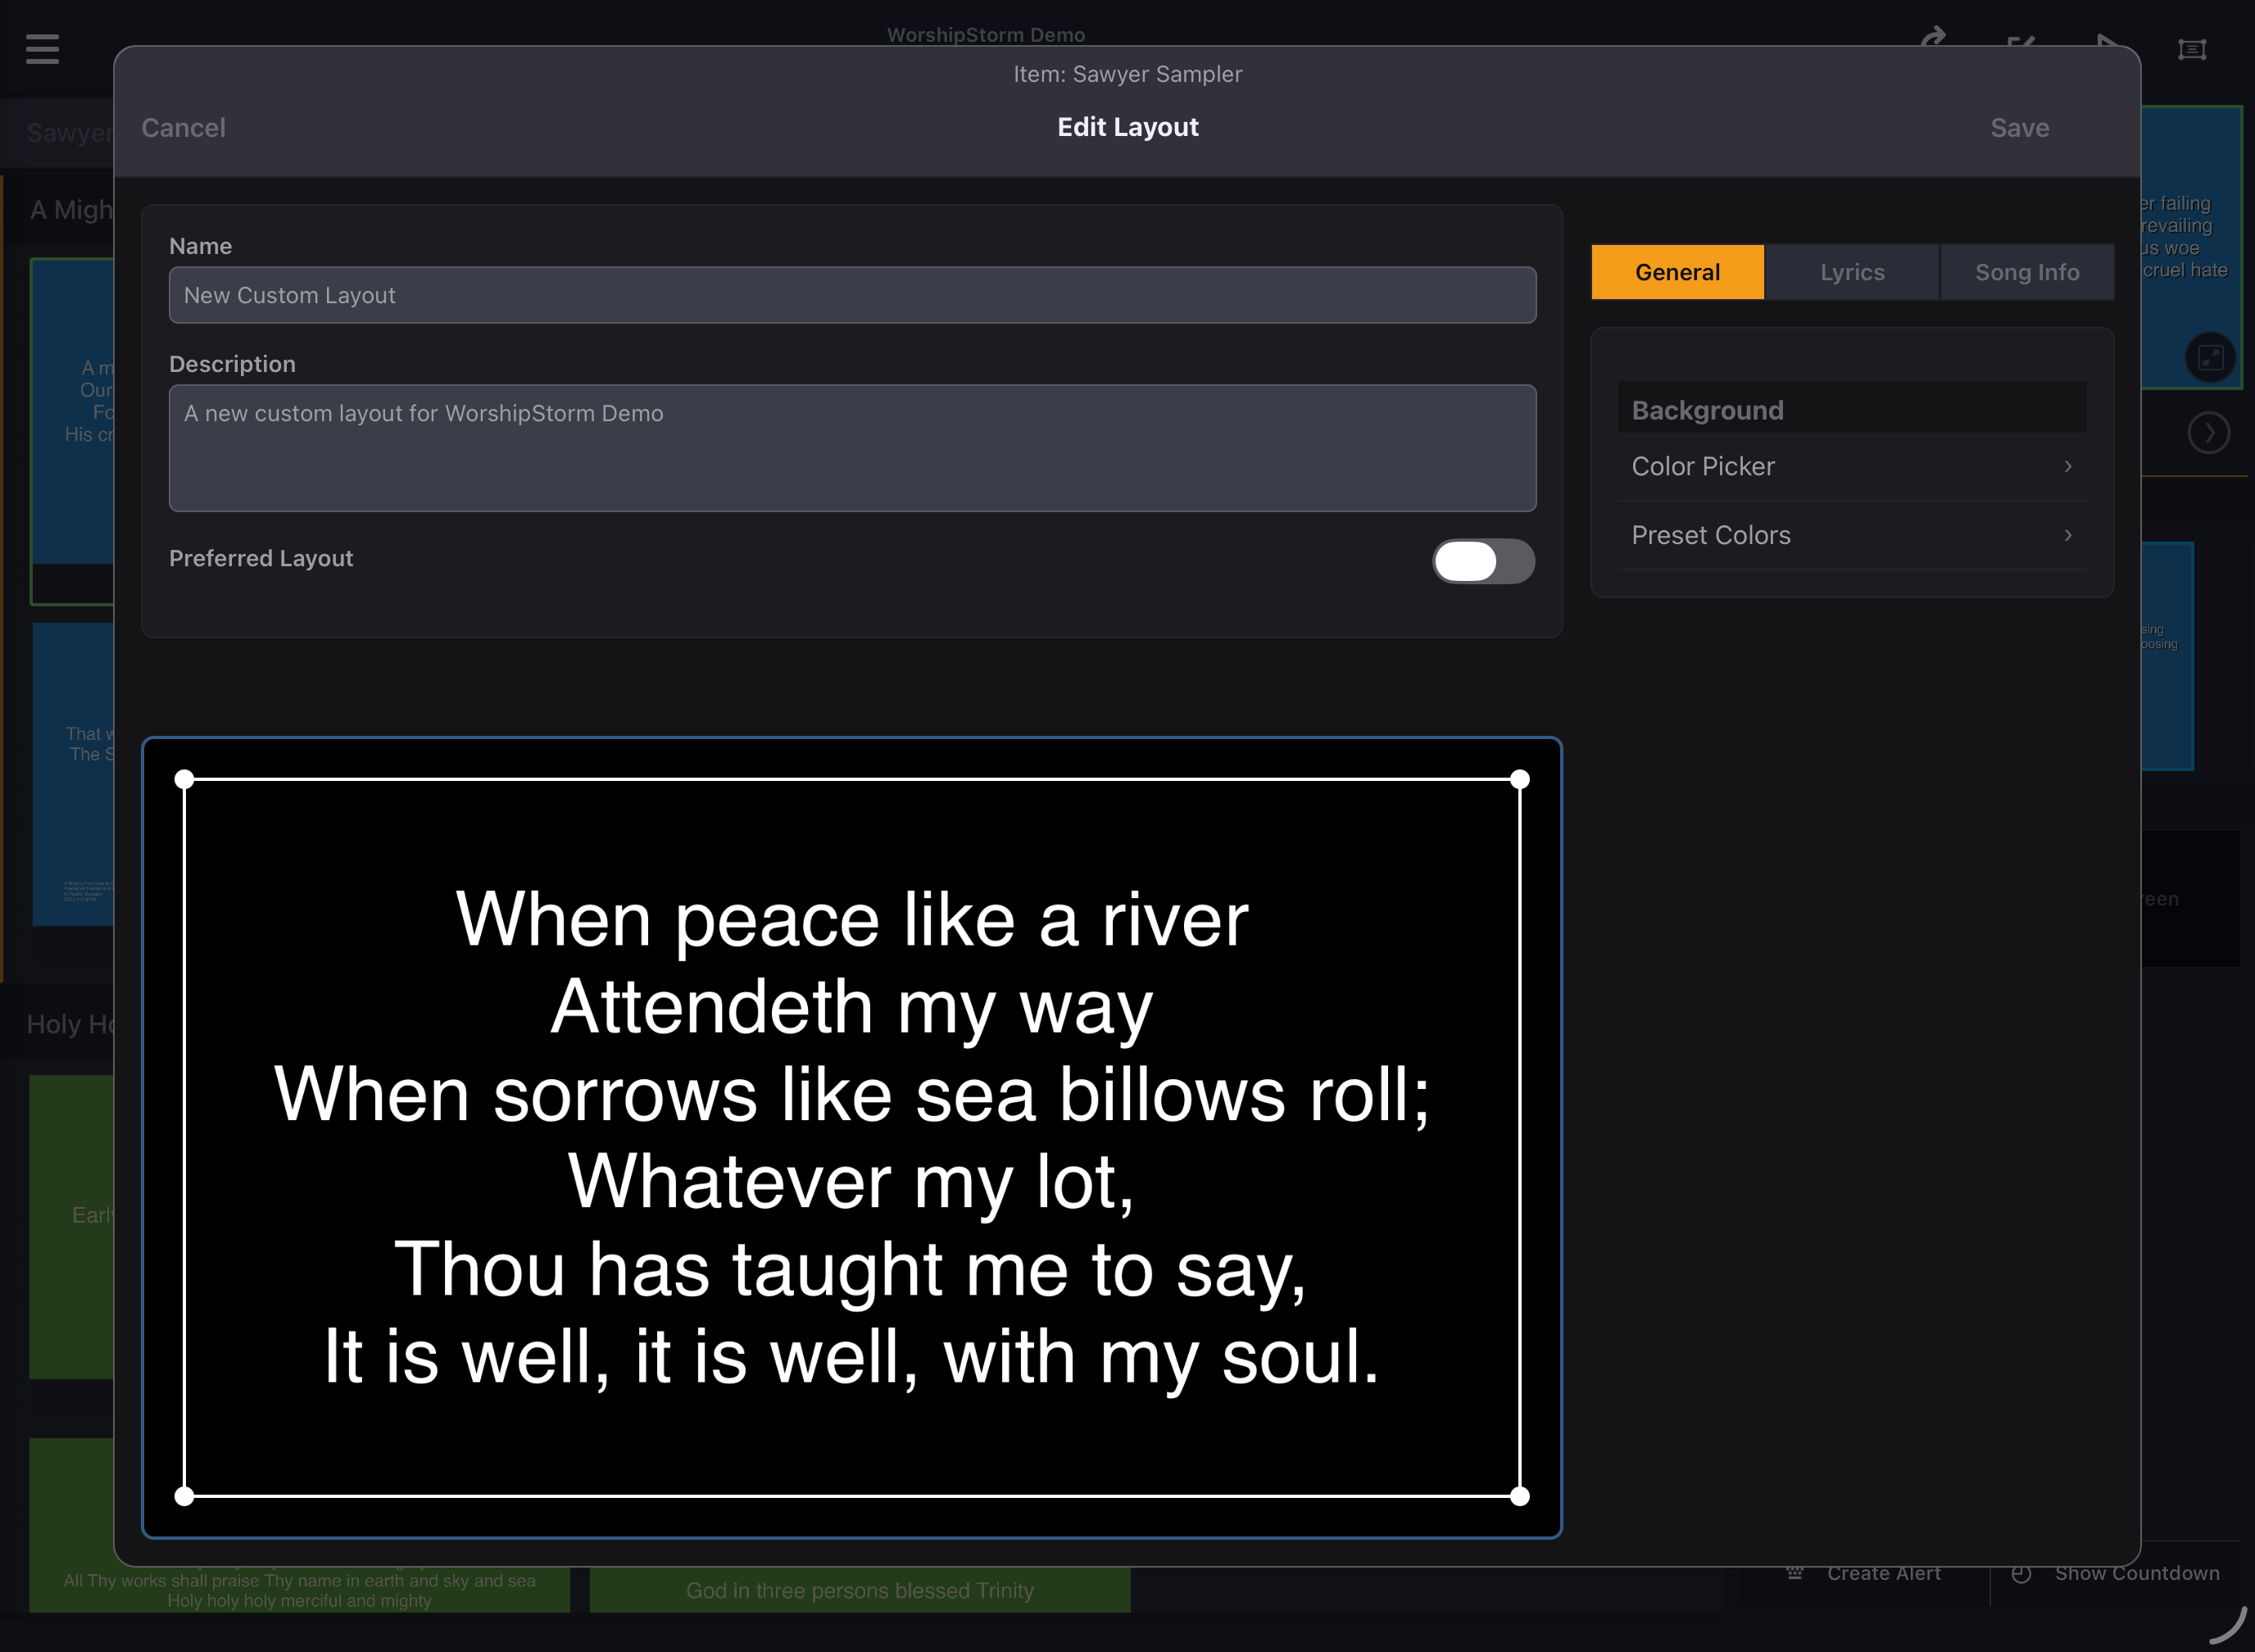Select the 'God in three persons blessed Trinity' slide
Viewport: 2255px width, 1652px height.
pos(860,1590)
